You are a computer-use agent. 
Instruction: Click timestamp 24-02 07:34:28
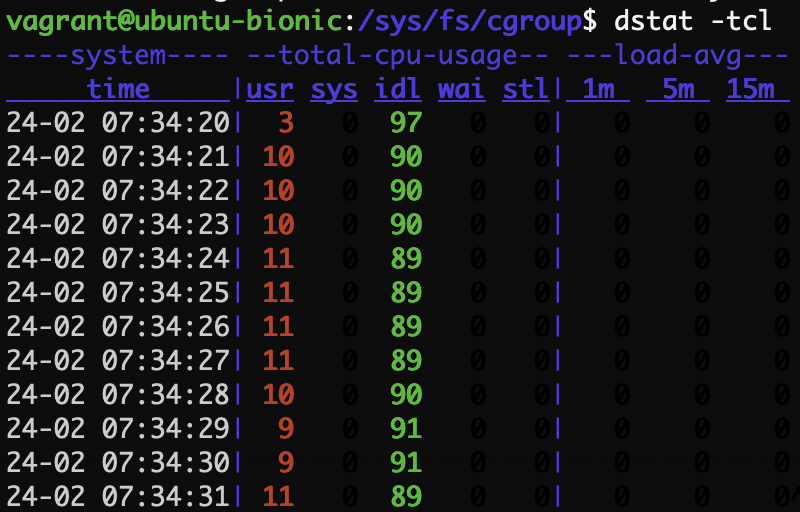[x=118, y=394]
